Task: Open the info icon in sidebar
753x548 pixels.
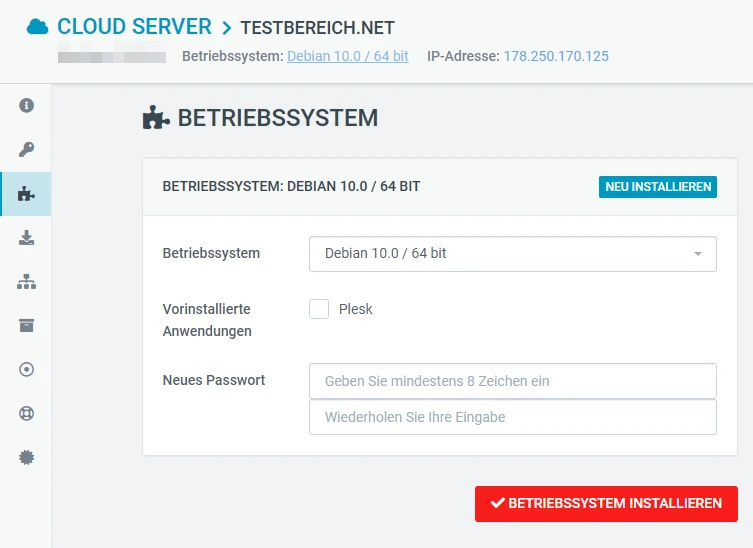Action: 27,105
